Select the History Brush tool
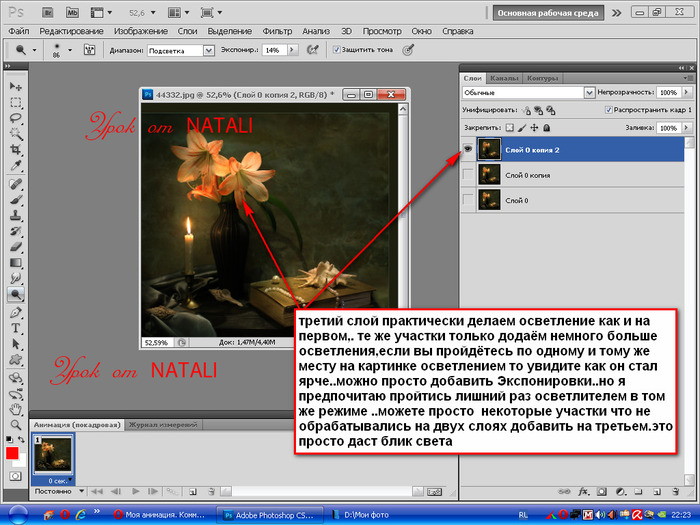 [x=16, y=231]
